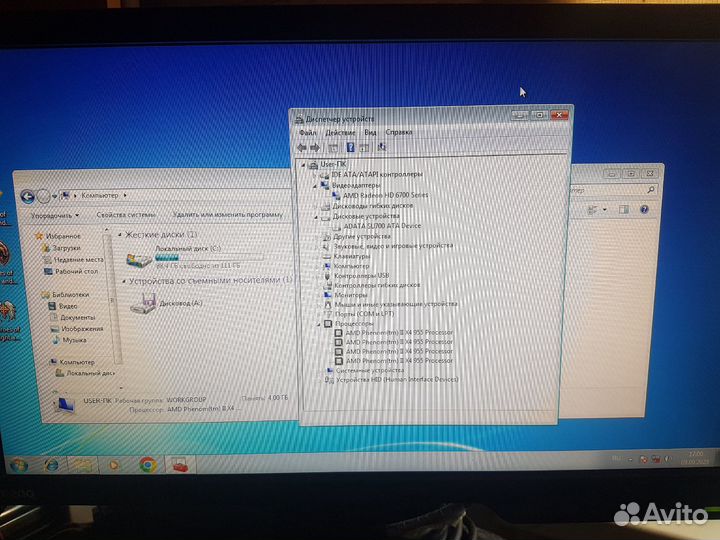The width and height of the screenshot is (720, 540).
Task: Select Системные устройства category
Action: pyautogui.click(x=370, y=370)
